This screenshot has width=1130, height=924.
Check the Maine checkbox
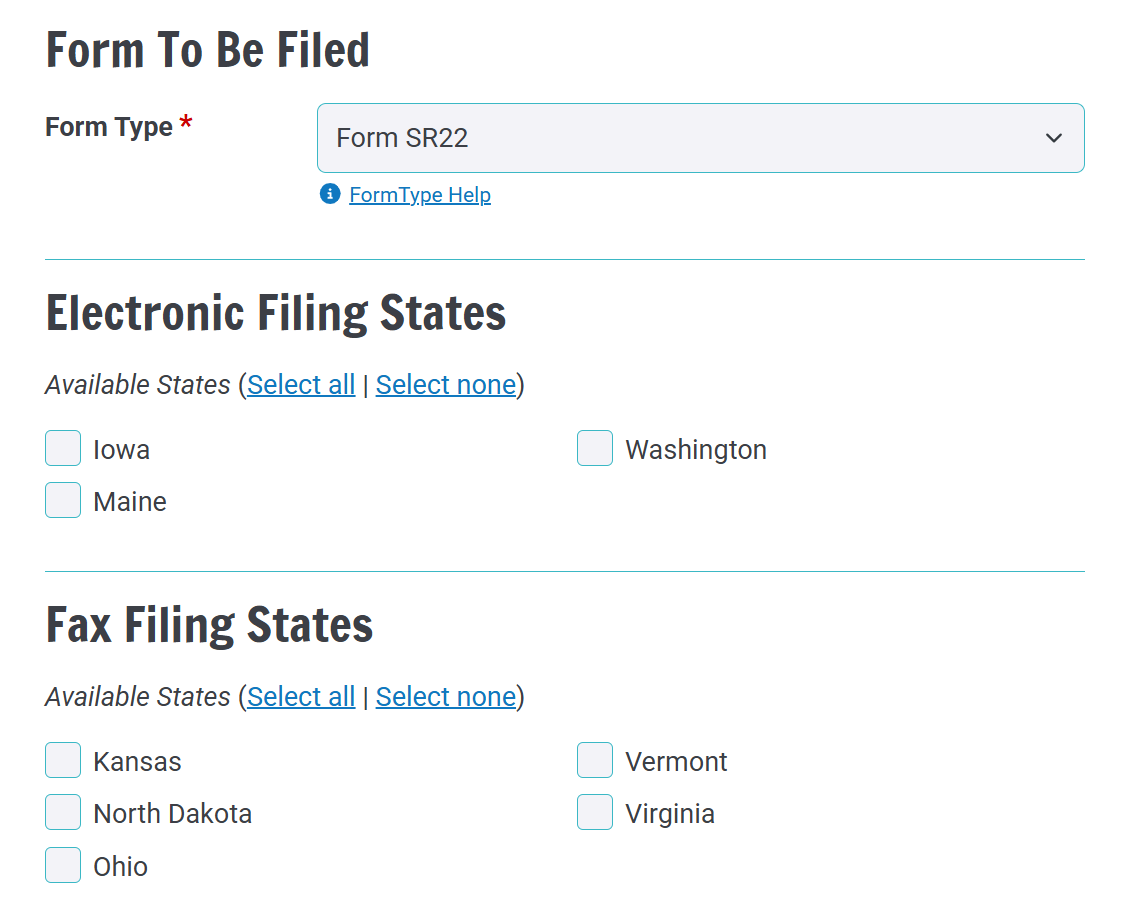[62, 500]
